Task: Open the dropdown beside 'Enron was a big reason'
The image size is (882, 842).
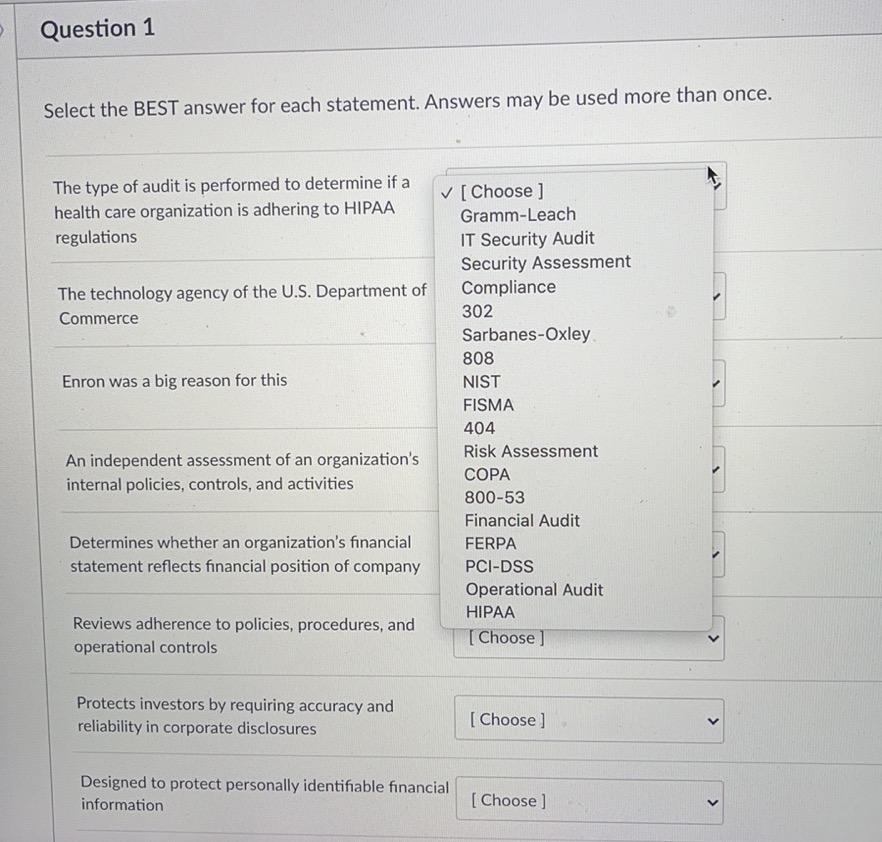Action: (x=715, y=382)
